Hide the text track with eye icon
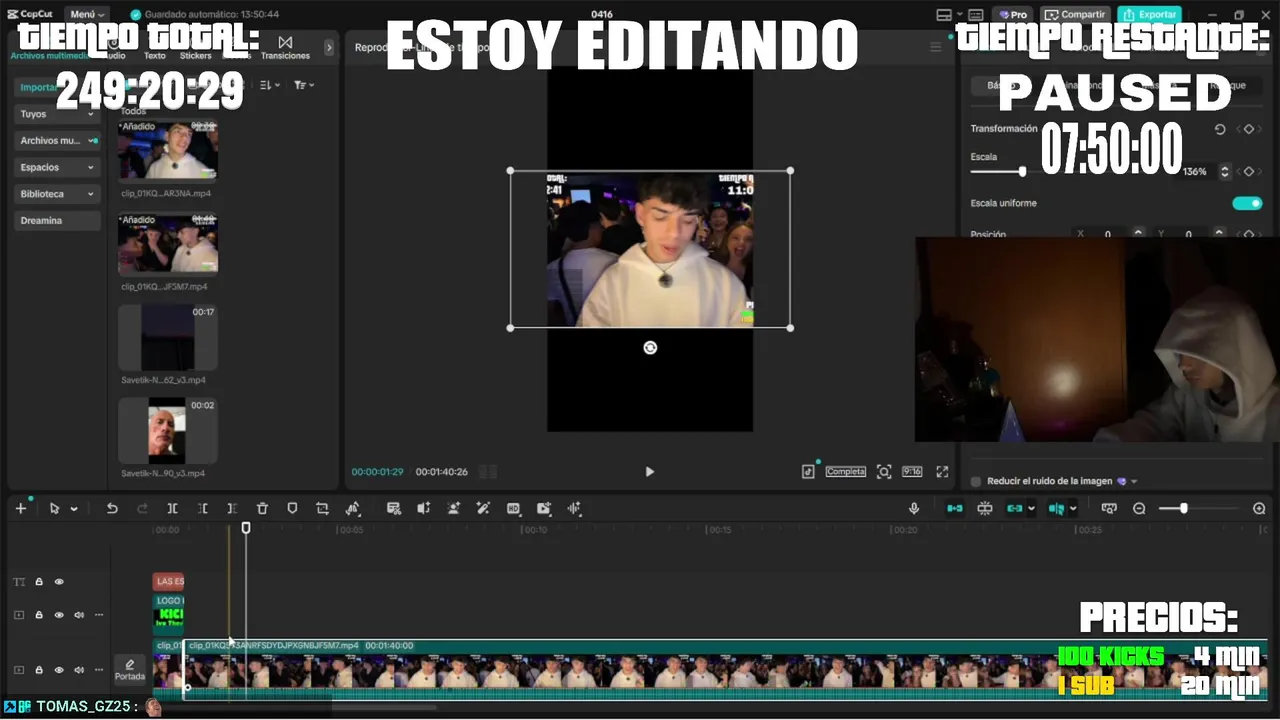This screenshot has width=1280, height=720. [x=59, y=582]
